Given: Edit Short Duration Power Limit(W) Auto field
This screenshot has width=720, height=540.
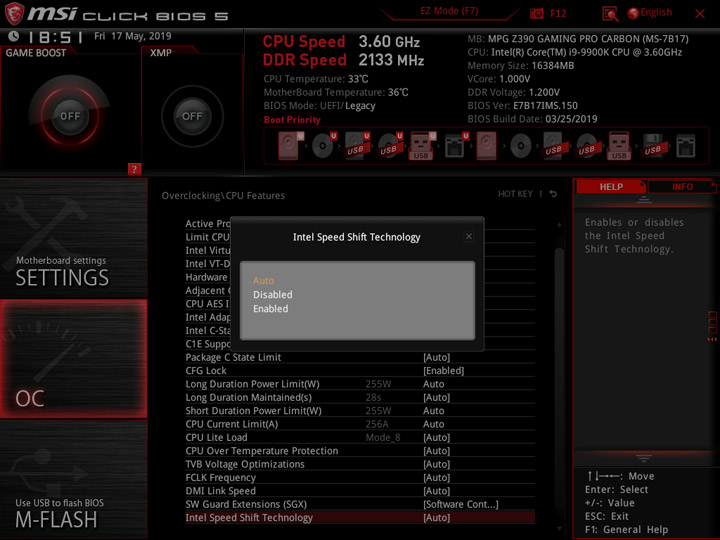Looking at the screenshot, I should pos(433,411).
